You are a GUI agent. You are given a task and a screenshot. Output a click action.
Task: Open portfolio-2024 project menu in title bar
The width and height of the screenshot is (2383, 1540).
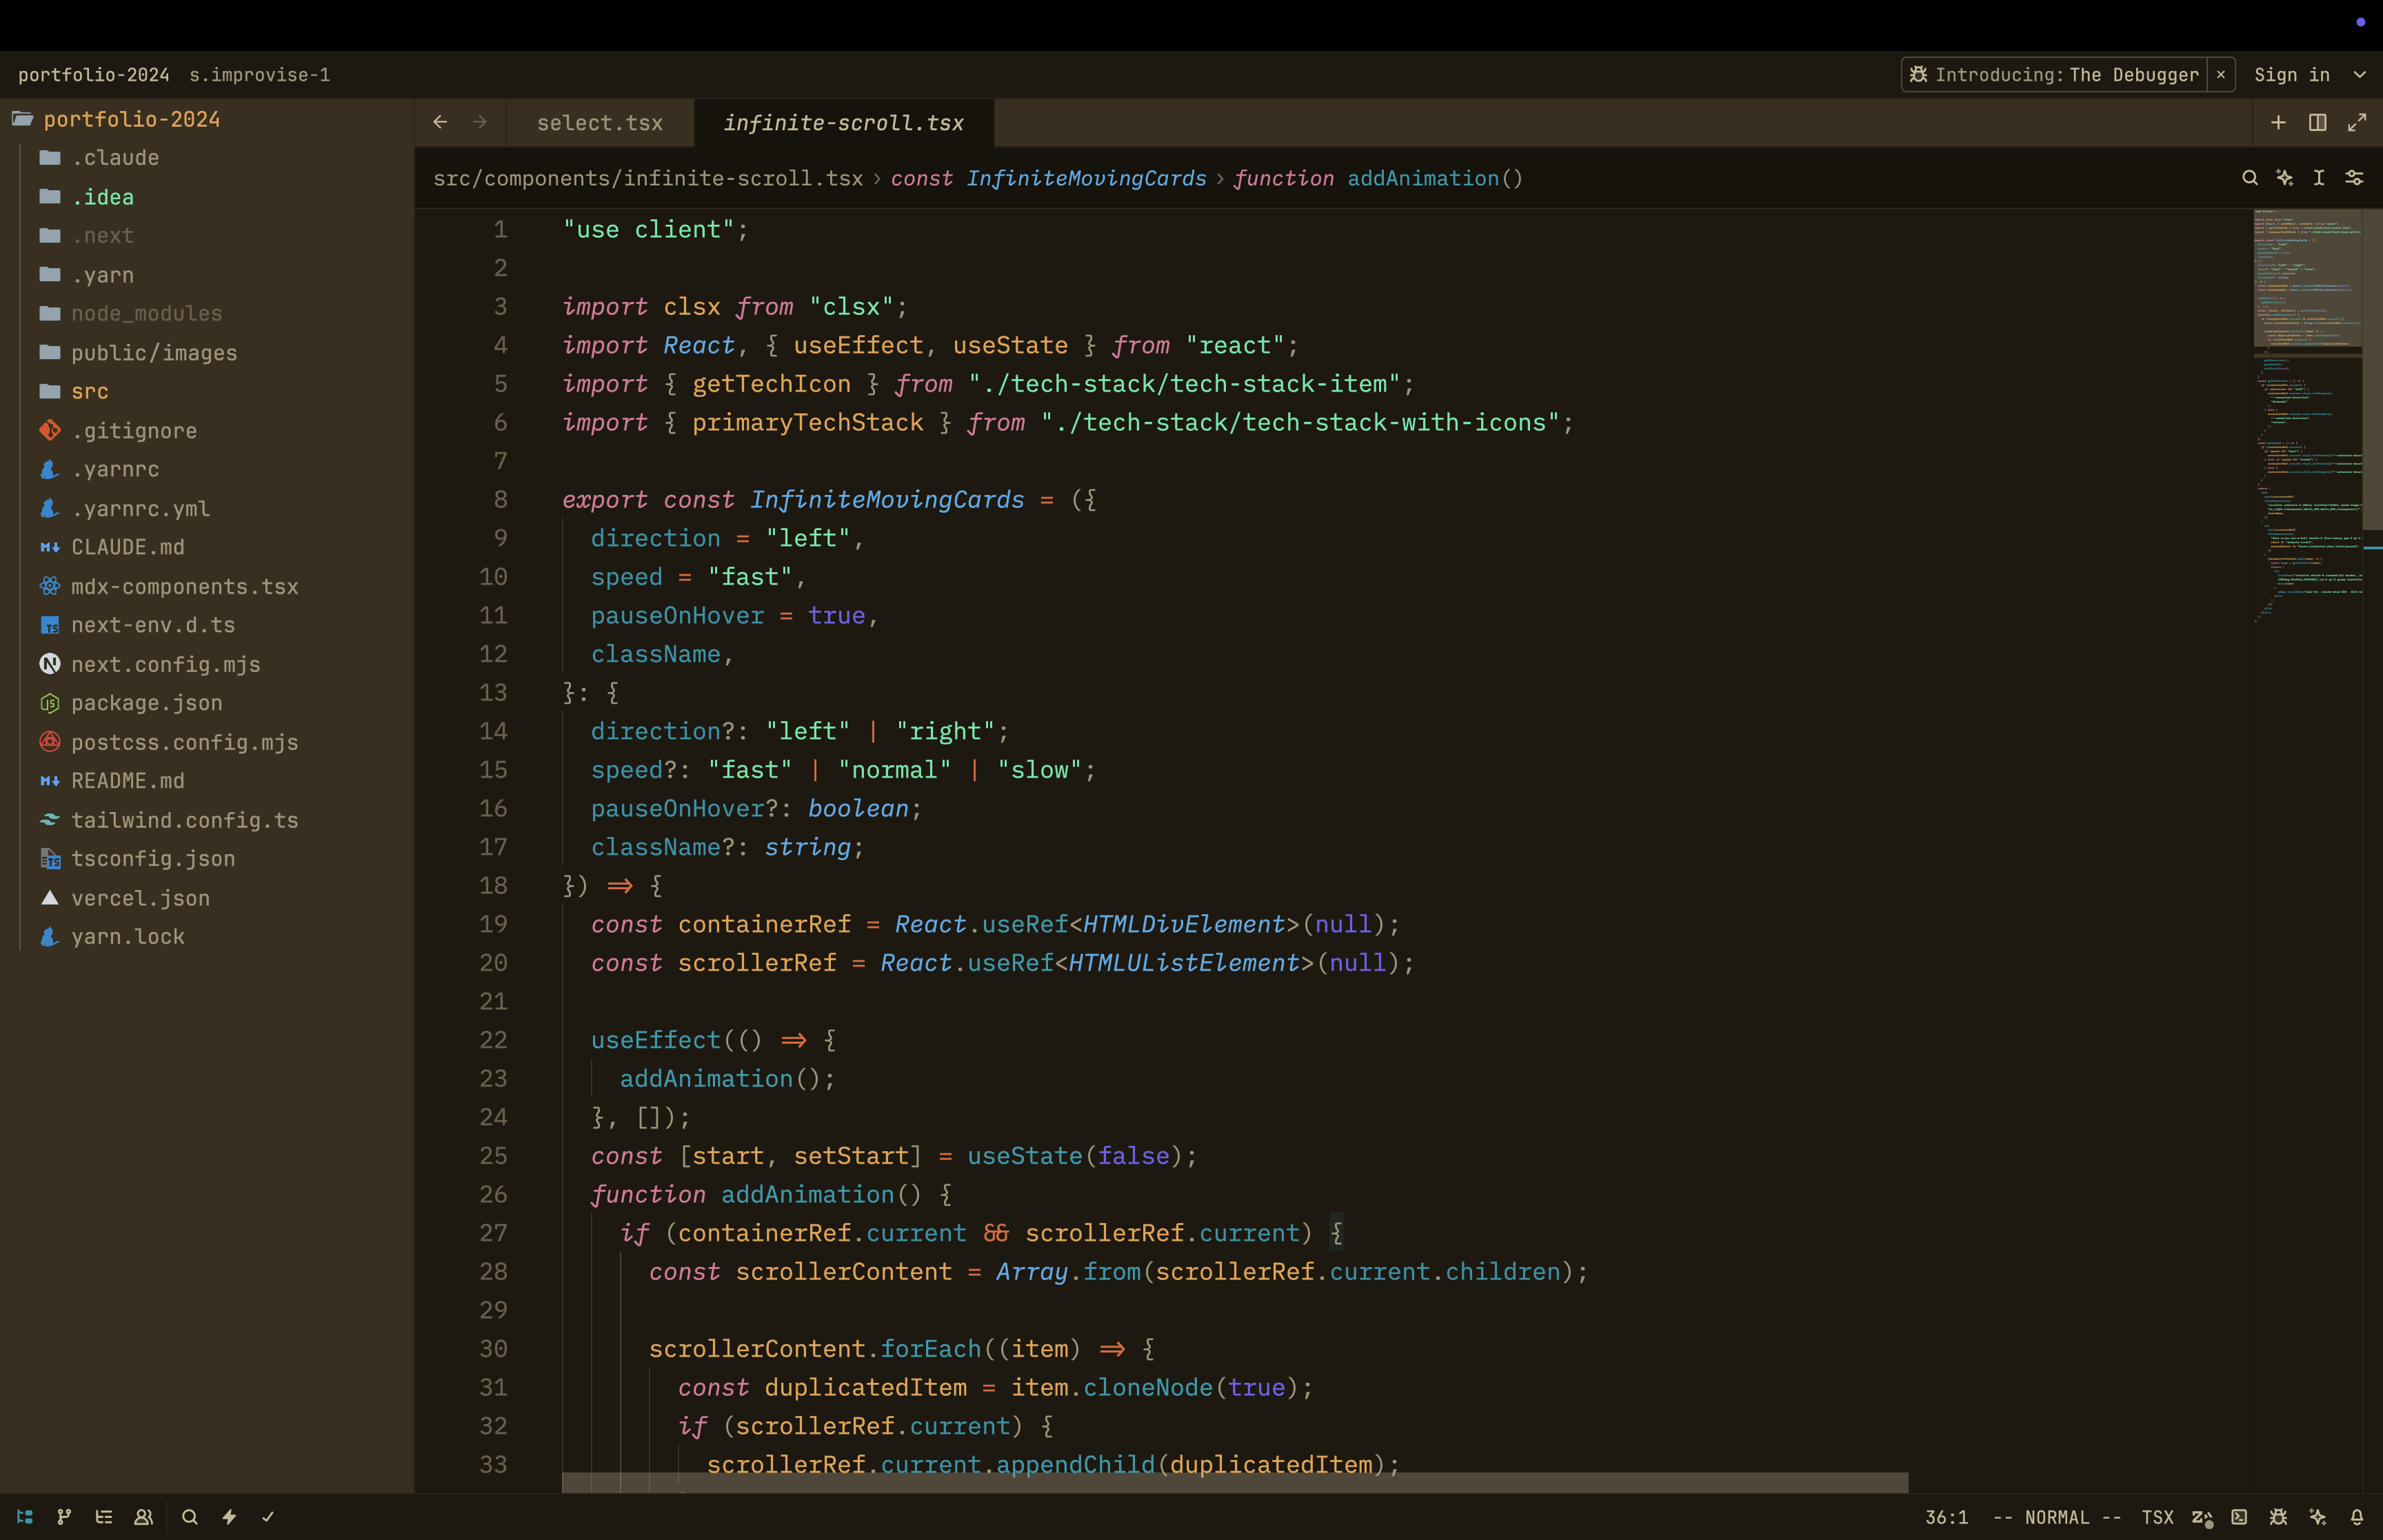(94, 75)
